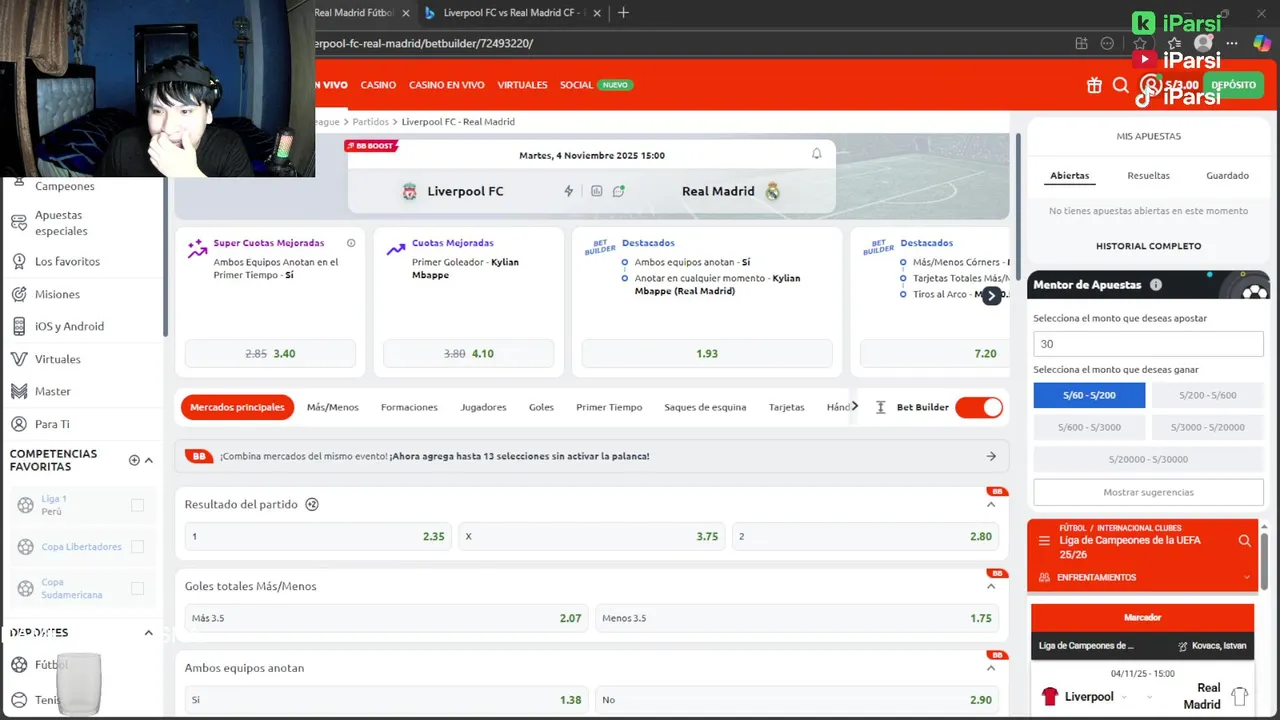Open the match statistics chart icon
Image resolution: width=1280 pixels, height=720 pixels.
pyautogui.click(x=596, y=191)
